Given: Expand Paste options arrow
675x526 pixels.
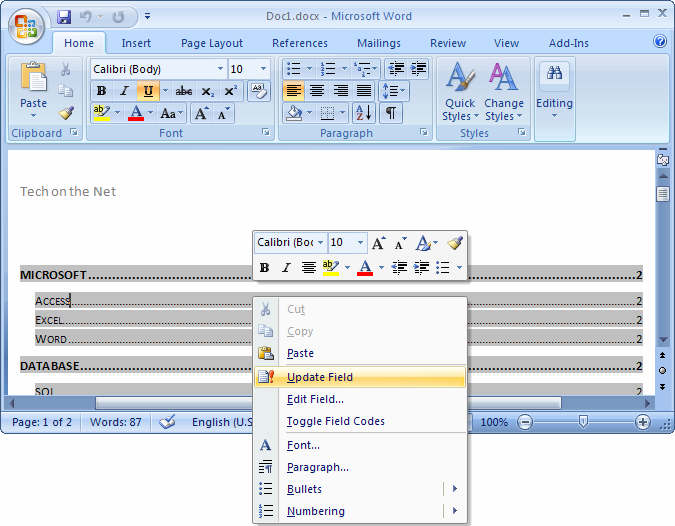Looking at the screenshot, I should [33, 116].
